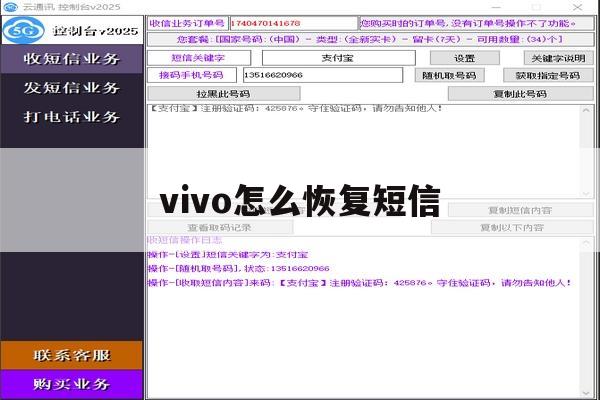This screenshot has height=400, width=600.
Task: Click SMS box scrollbar up arrow
Action: pyautogui.click(x=586, y=110)
